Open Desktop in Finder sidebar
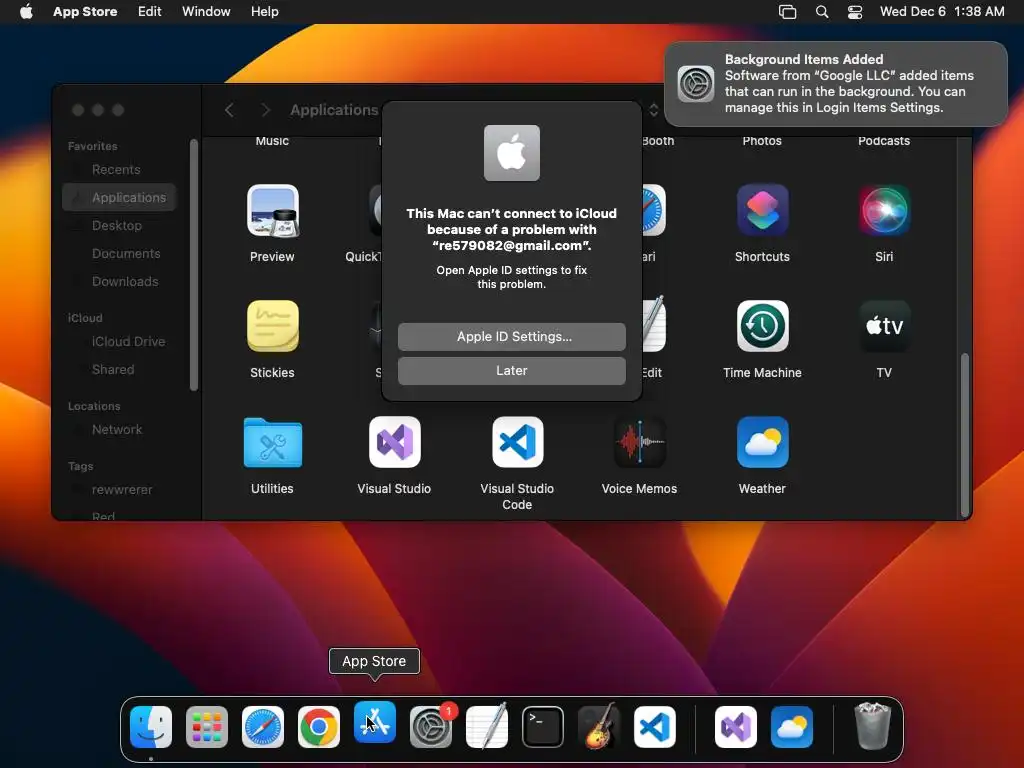 pyautogui.click(x=120, y=225)
